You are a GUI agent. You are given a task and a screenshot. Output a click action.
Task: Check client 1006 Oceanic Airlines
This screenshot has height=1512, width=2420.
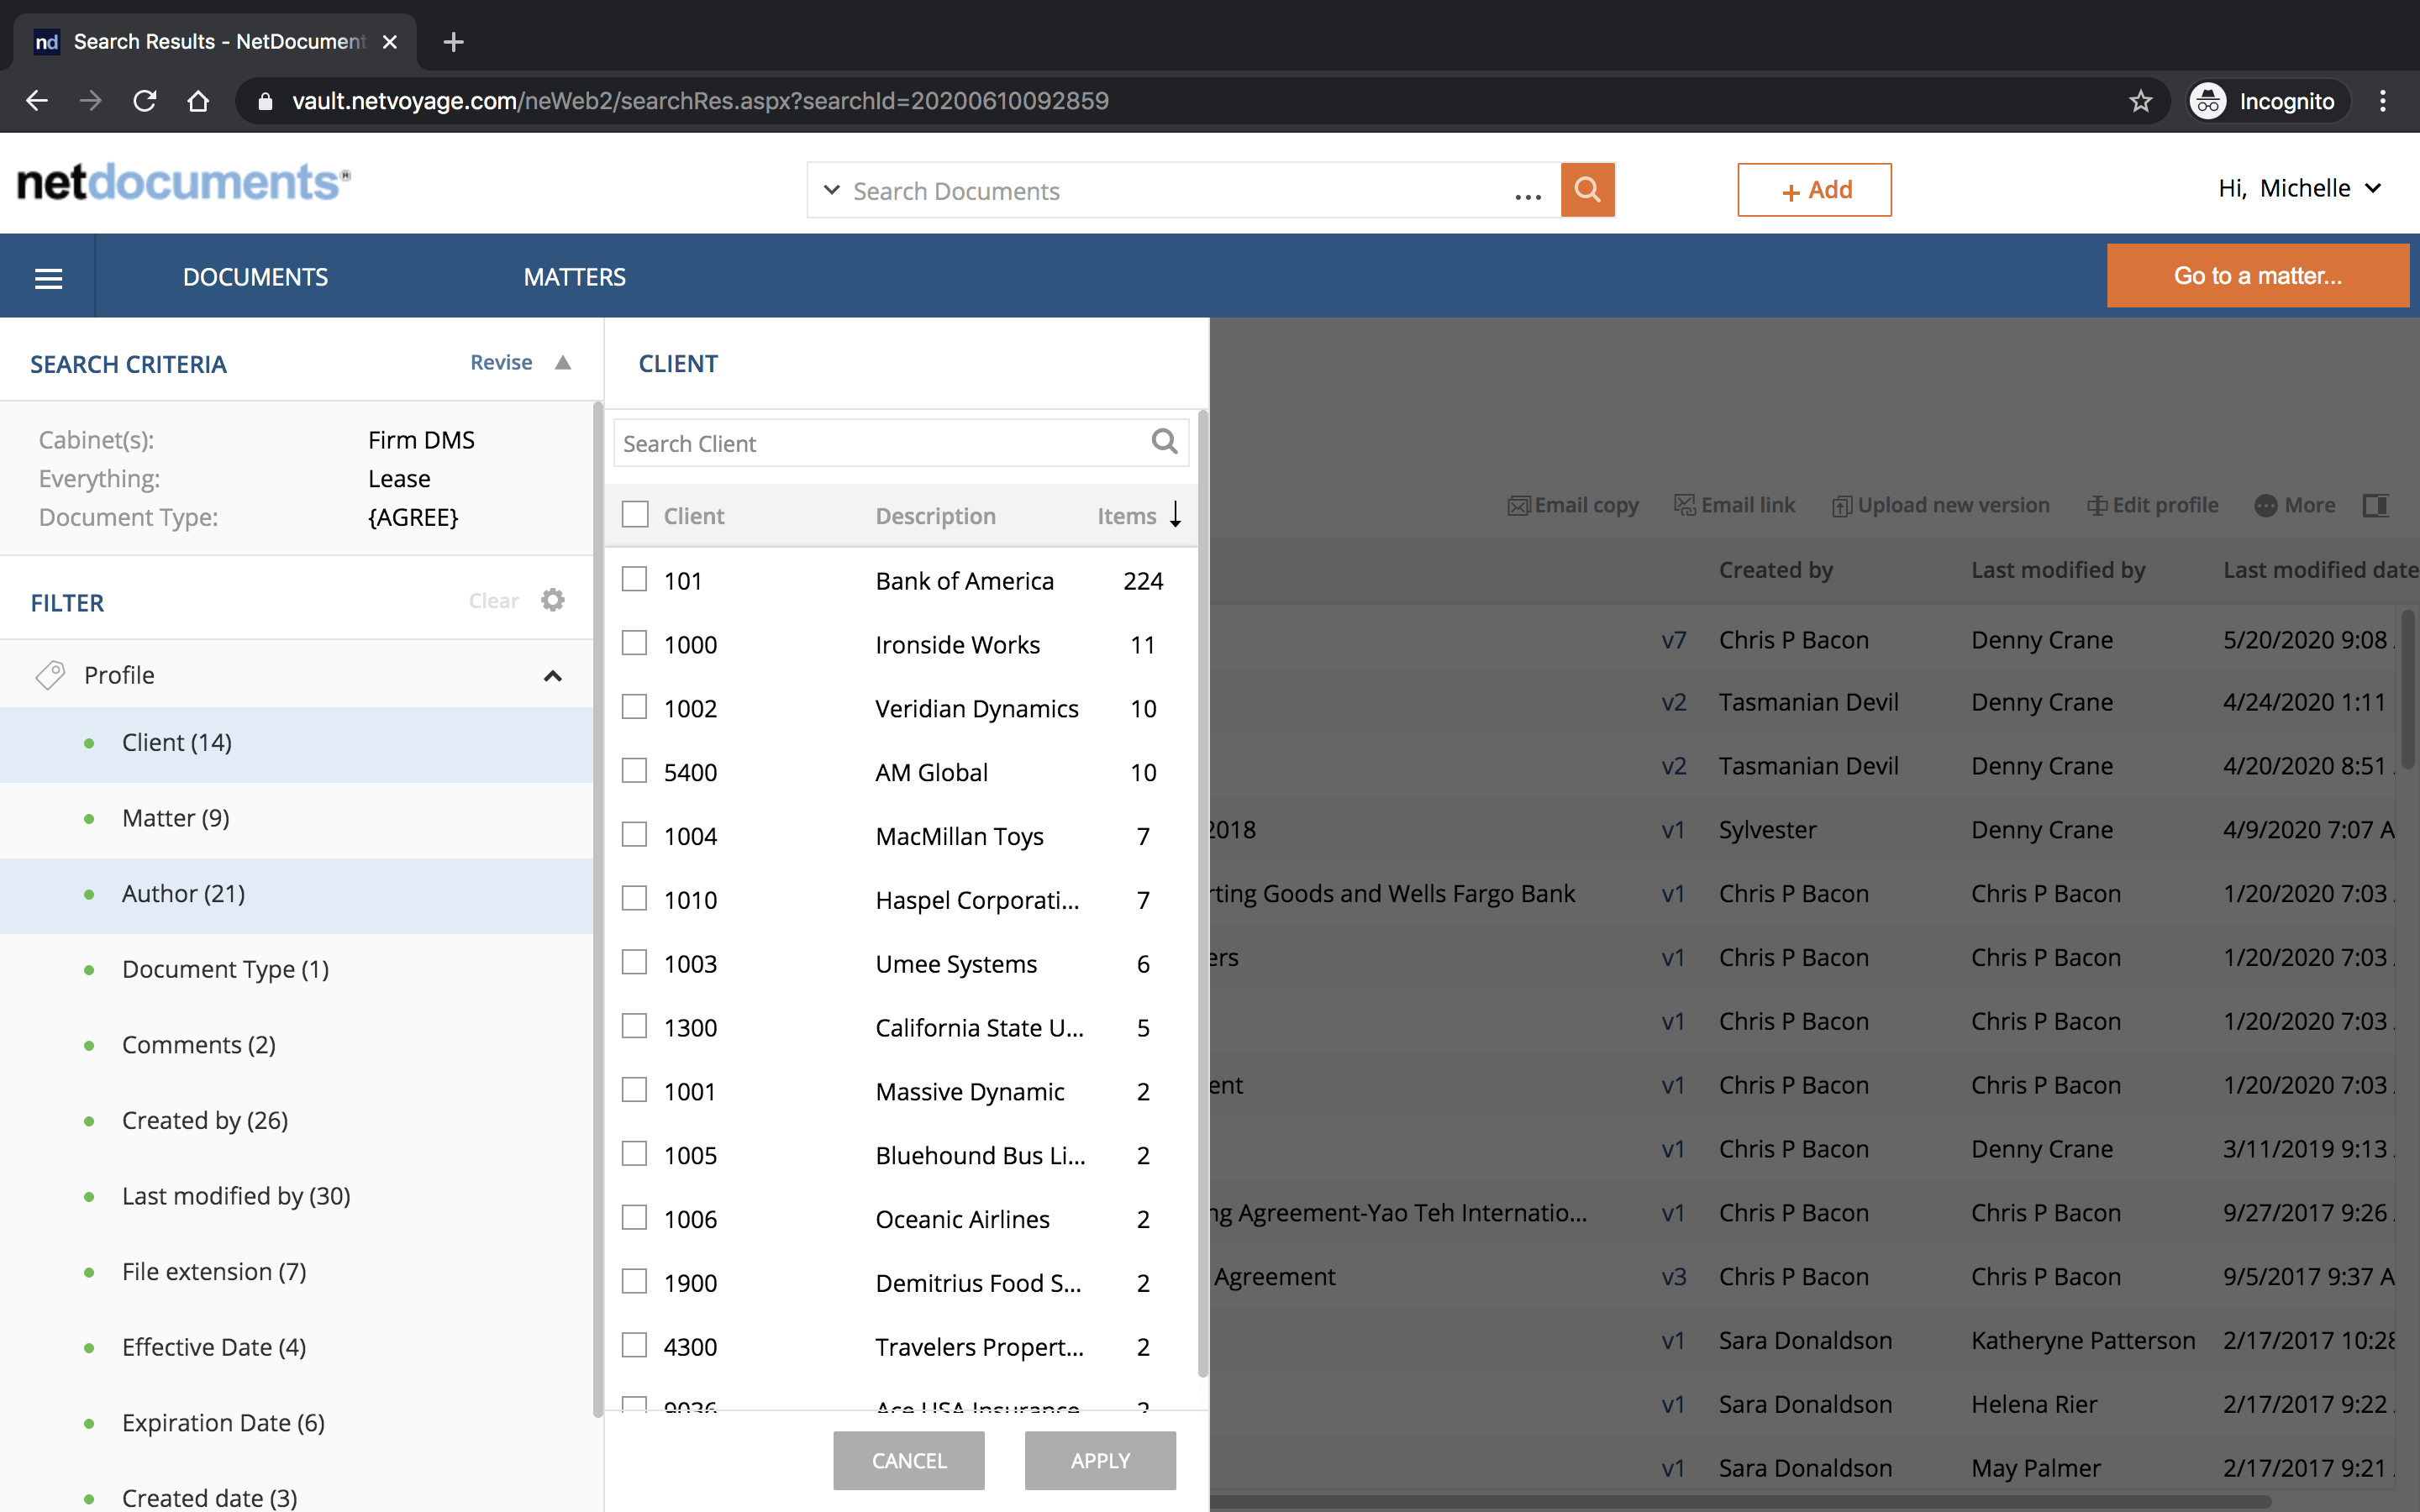(x=635, y=1217)
